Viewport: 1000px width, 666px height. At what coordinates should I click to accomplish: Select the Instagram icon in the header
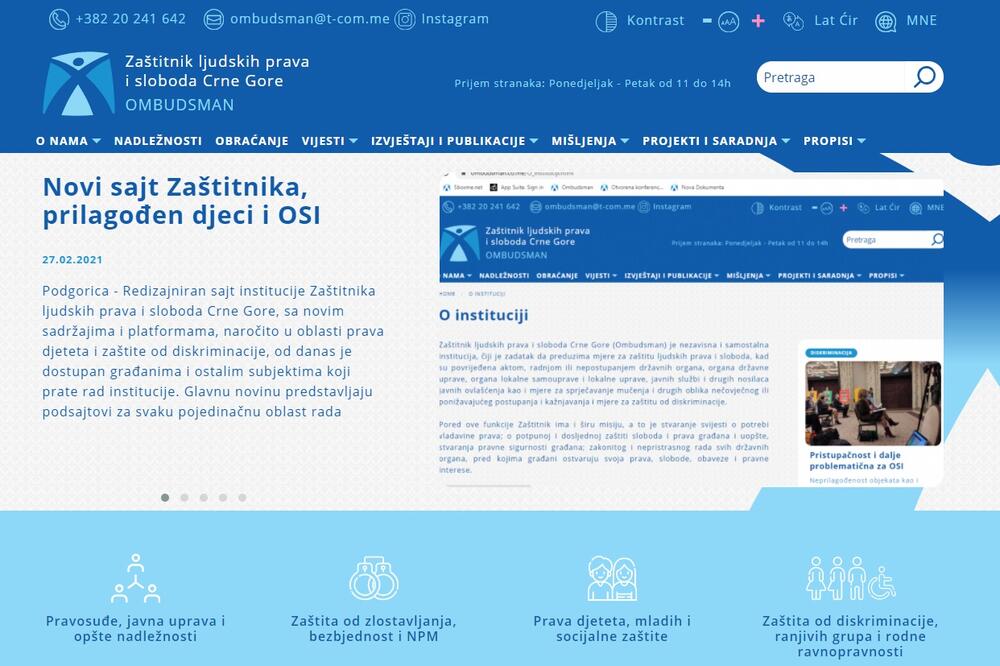click(404, 18)
